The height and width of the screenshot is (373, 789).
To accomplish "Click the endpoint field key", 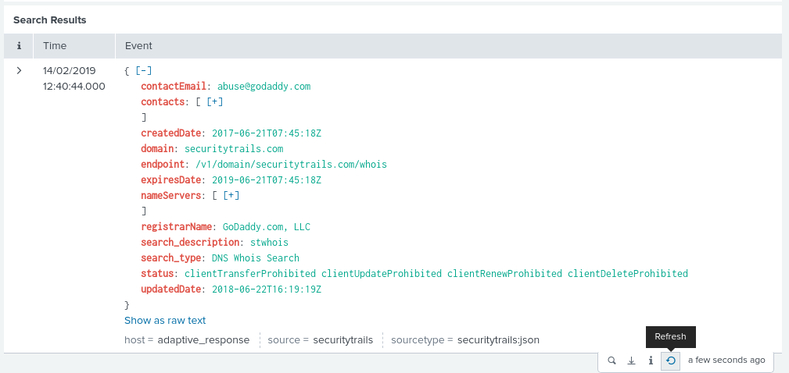I will [x=163, y=164].
